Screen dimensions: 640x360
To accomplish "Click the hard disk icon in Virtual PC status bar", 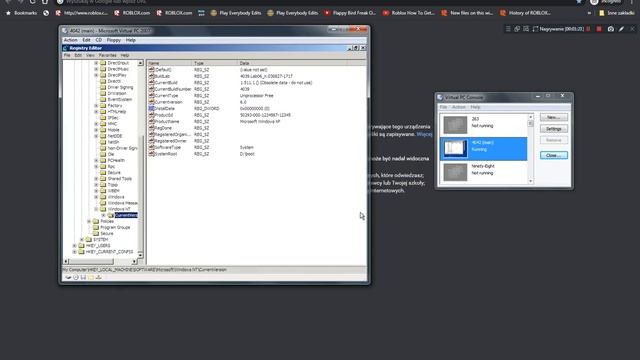I will pos(68,278).
